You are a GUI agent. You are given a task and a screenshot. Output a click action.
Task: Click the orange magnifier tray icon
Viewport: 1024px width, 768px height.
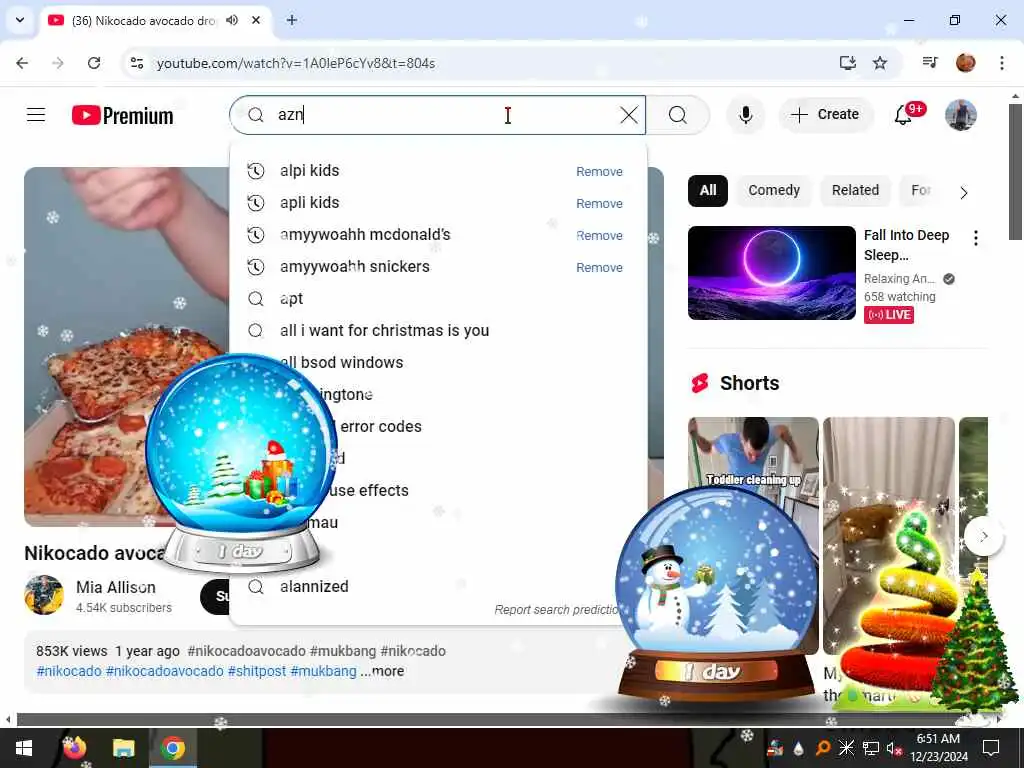(x=823, y=748)
